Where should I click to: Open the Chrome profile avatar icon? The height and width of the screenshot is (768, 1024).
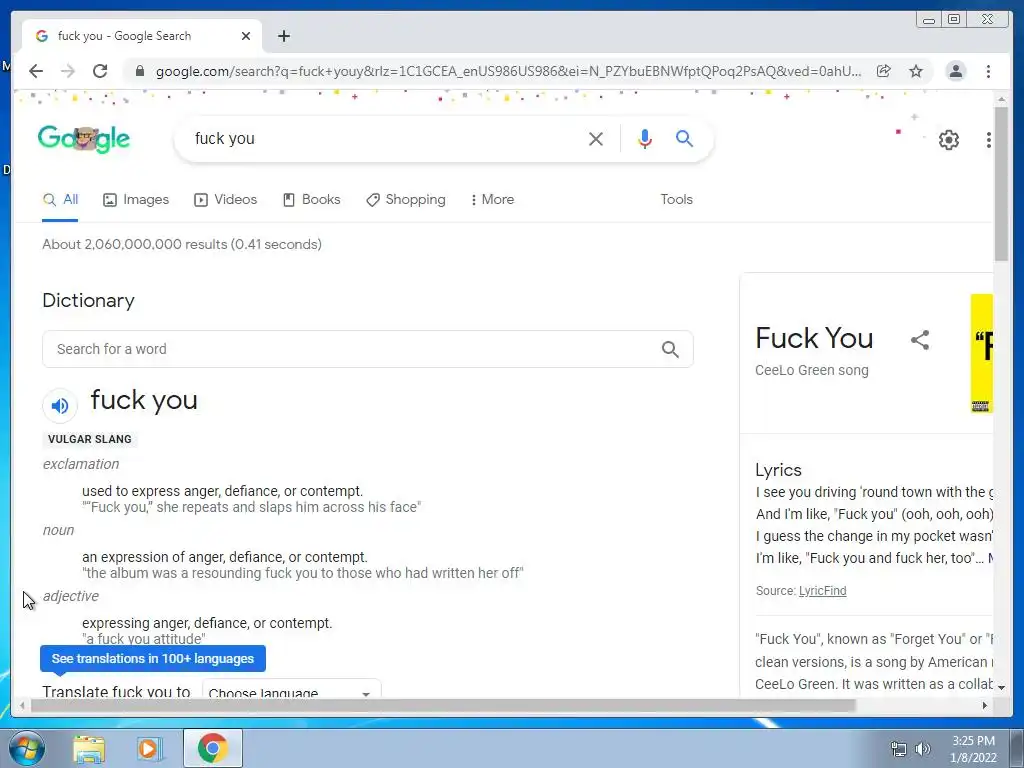(955, 71)
